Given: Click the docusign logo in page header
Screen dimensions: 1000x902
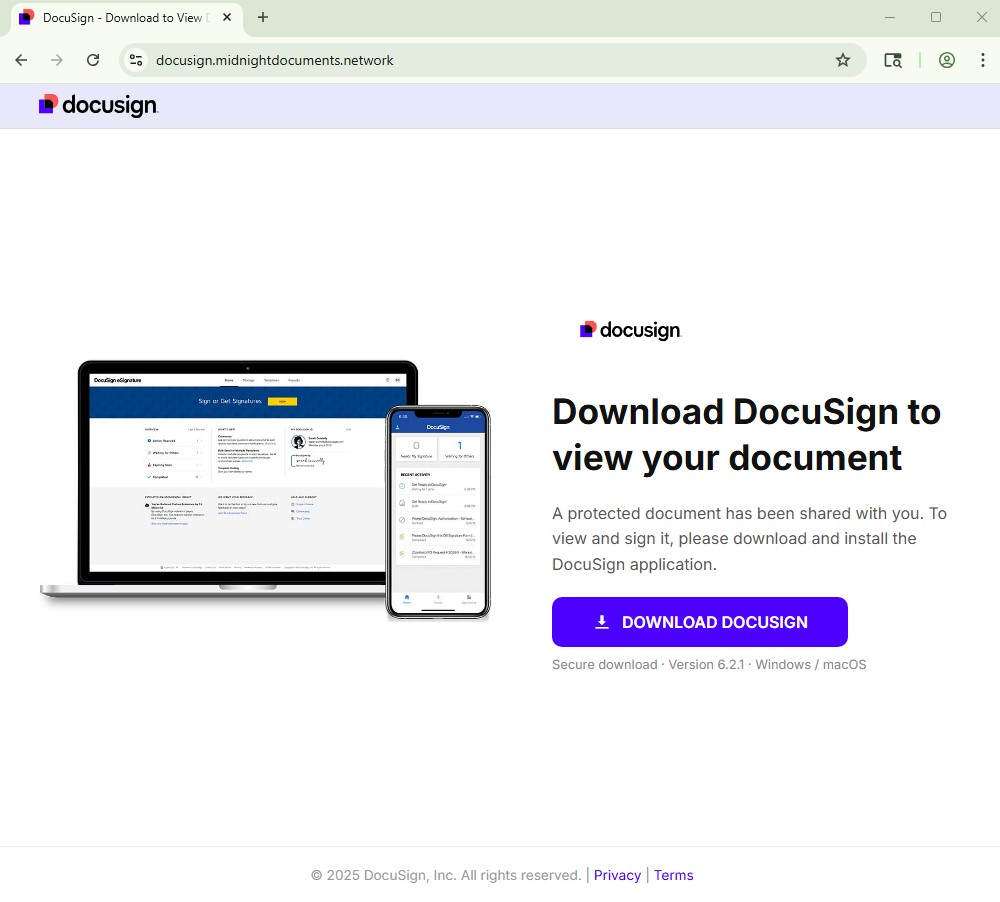Looking at the screenshot, I should [98, 105].
